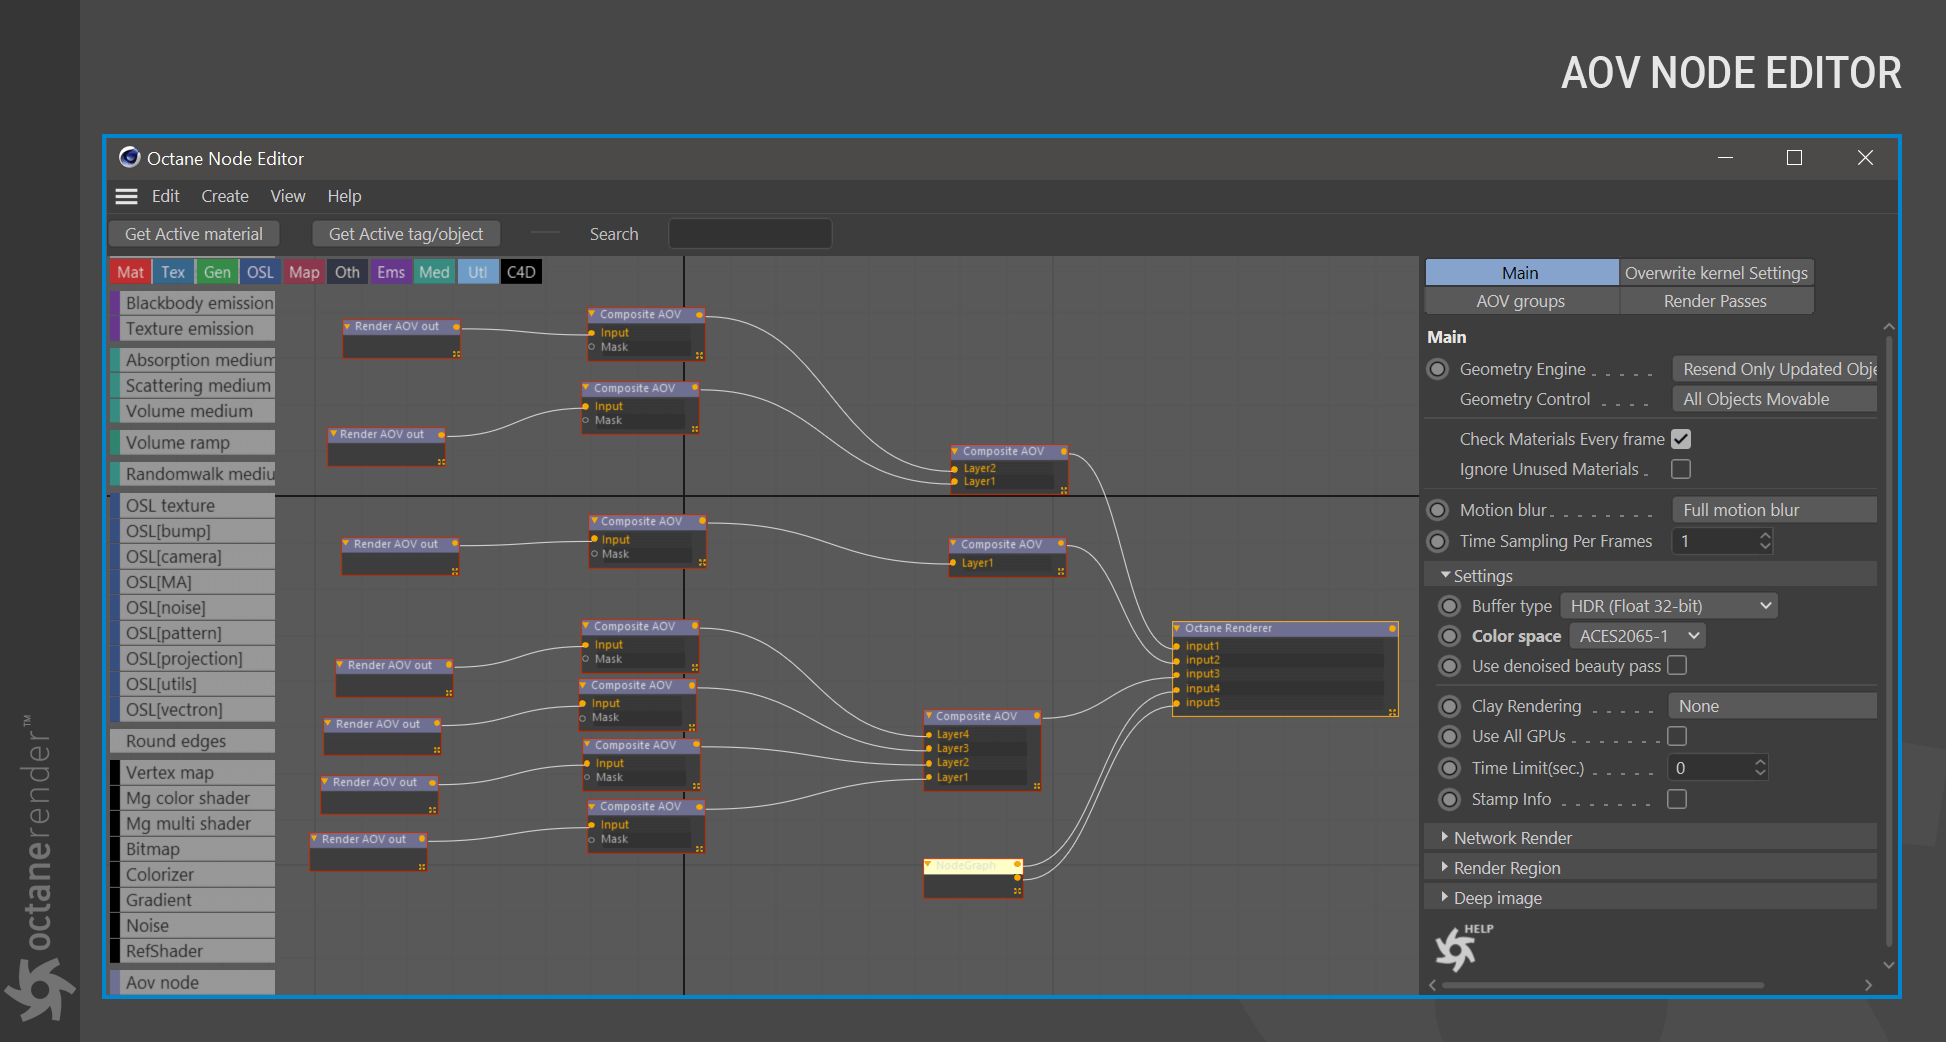Expand Network Render section
This screenshot has height=1042, width=1946.
point(1445,837)
